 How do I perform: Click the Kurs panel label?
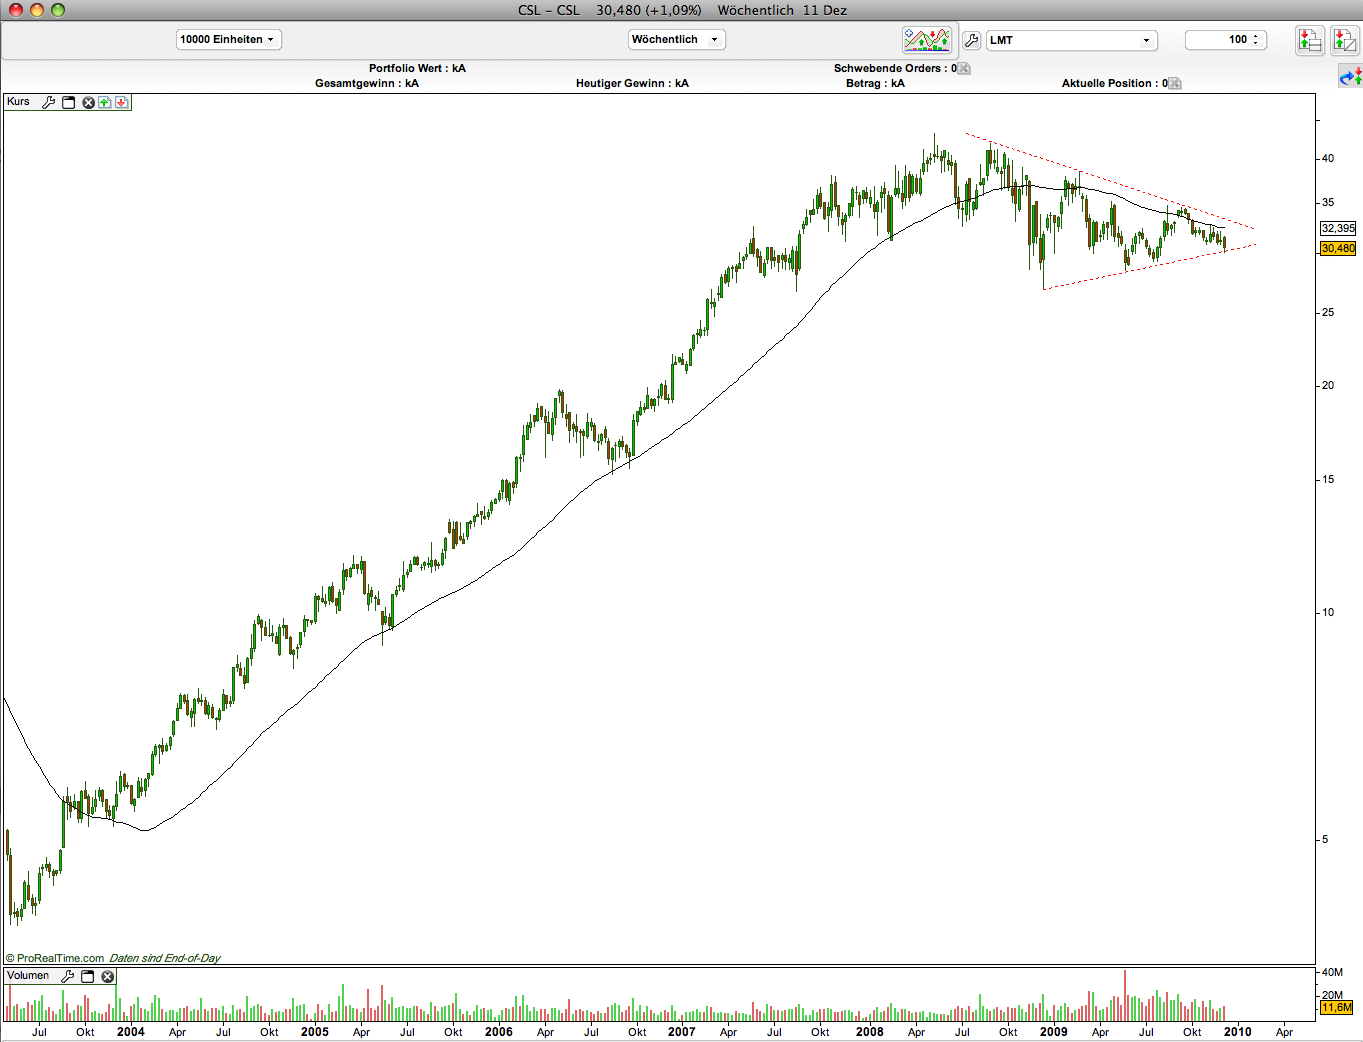18,102
